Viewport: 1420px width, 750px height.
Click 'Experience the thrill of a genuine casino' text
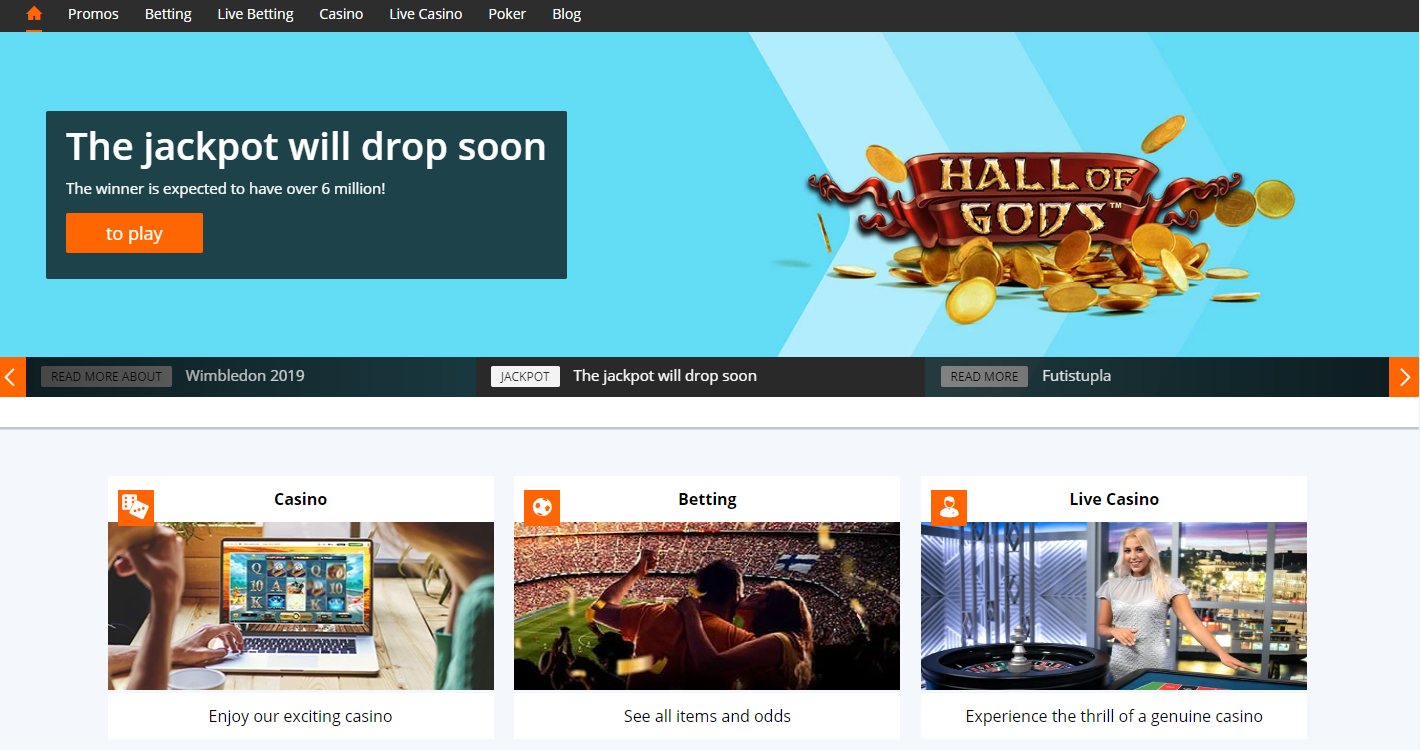(1114, 716)
